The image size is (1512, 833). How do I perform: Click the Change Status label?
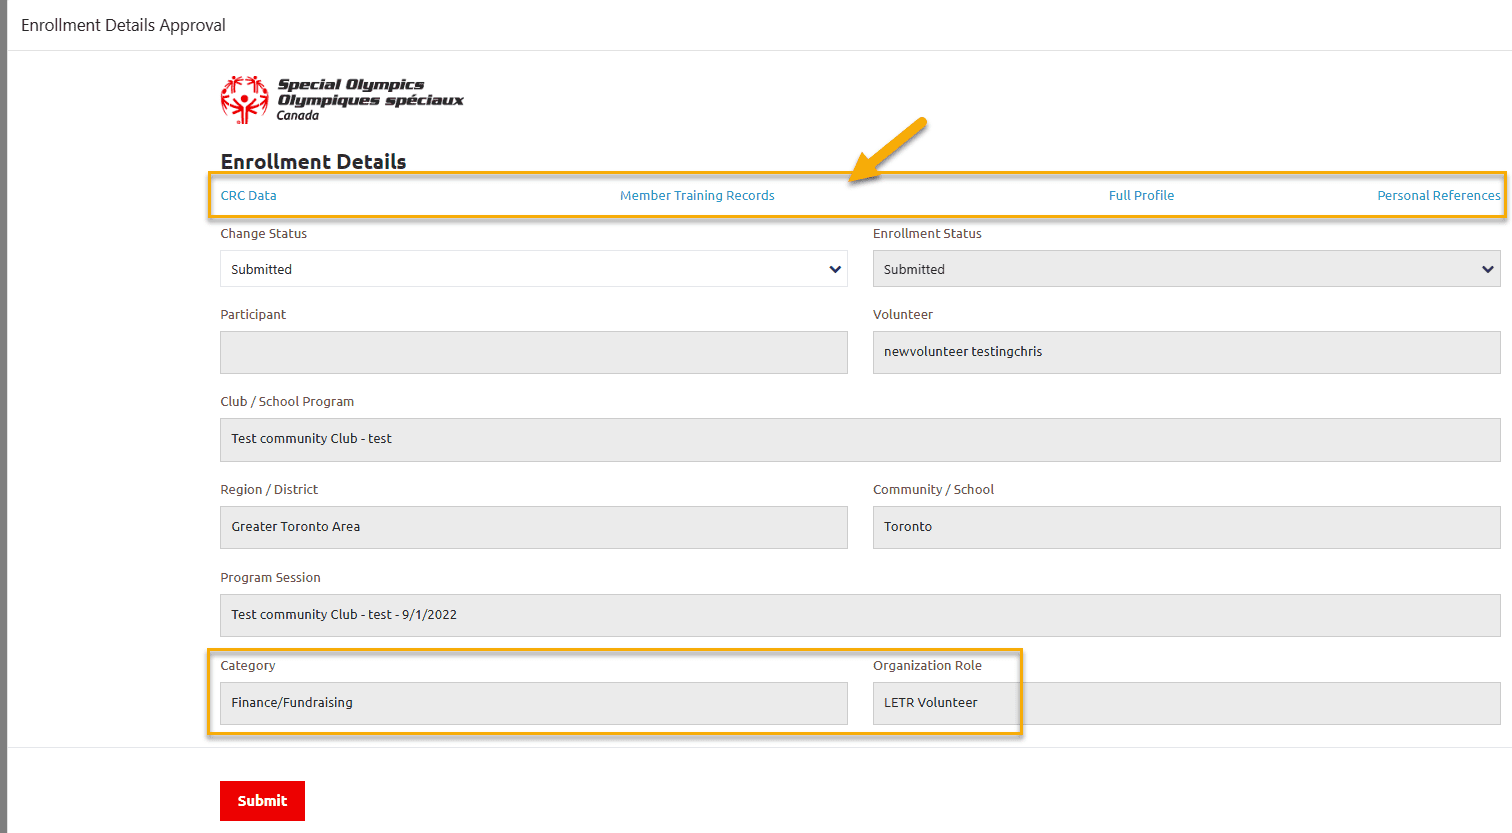(264, 233)
